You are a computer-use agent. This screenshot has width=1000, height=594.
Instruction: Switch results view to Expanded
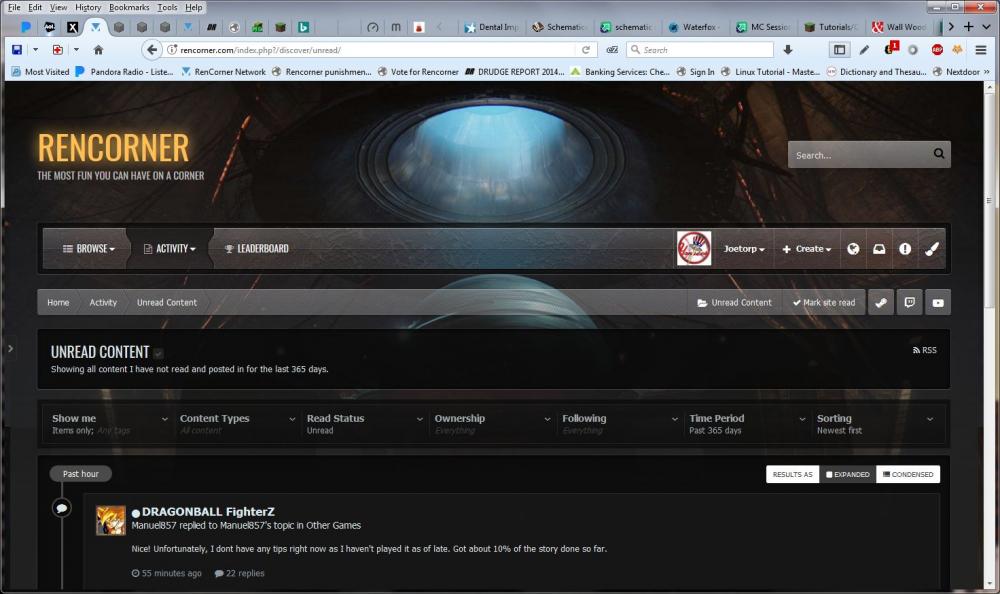coord(847,475)
